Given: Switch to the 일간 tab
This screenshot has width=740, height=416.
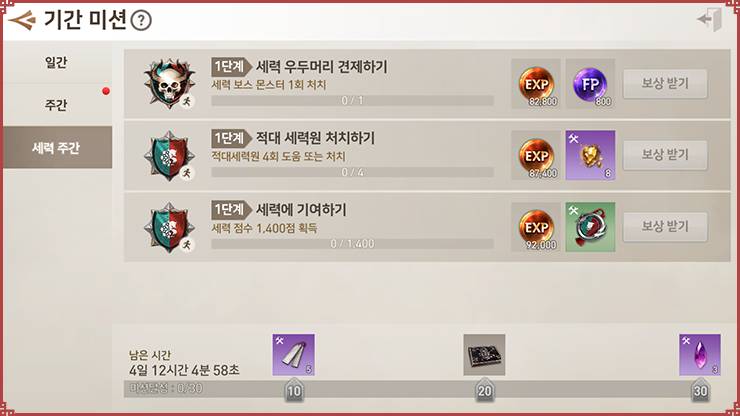Looking at the screenshot, I should [57, 62].
